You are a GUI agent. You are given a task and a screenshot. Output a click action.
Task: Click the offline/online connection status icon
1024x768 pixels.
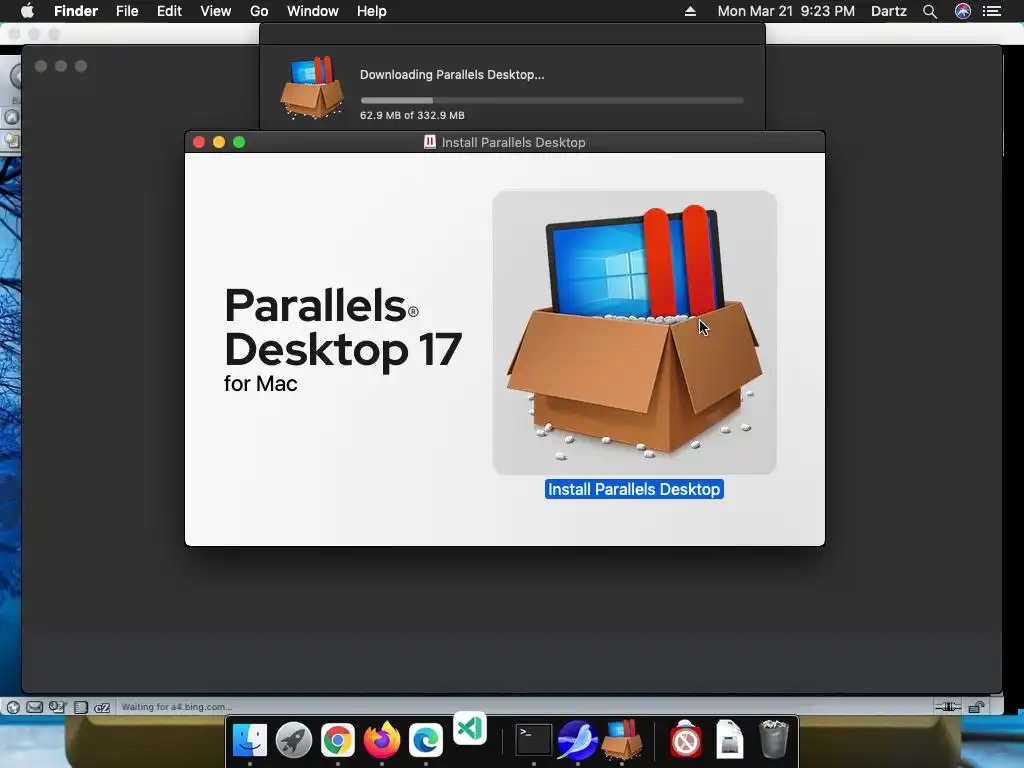click(948, 707)
